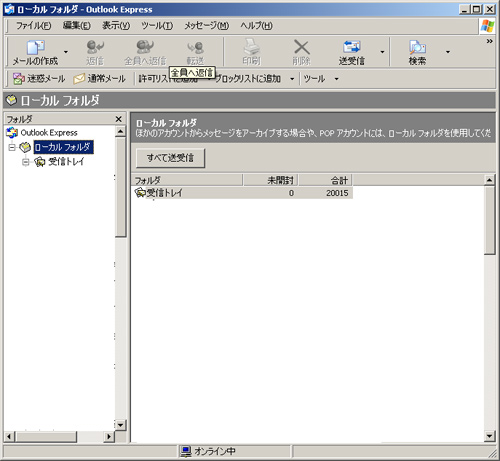This screenshot has width=500, height=461.
Task: Click the unread count 0 cell
Action: point(291,193)
